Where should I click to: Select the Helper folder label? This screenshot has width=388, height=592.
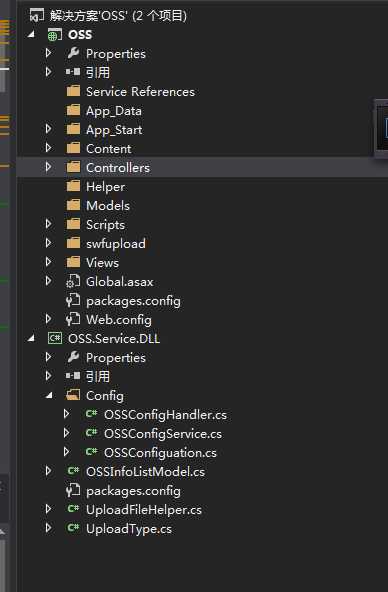[x=106, y=187]
